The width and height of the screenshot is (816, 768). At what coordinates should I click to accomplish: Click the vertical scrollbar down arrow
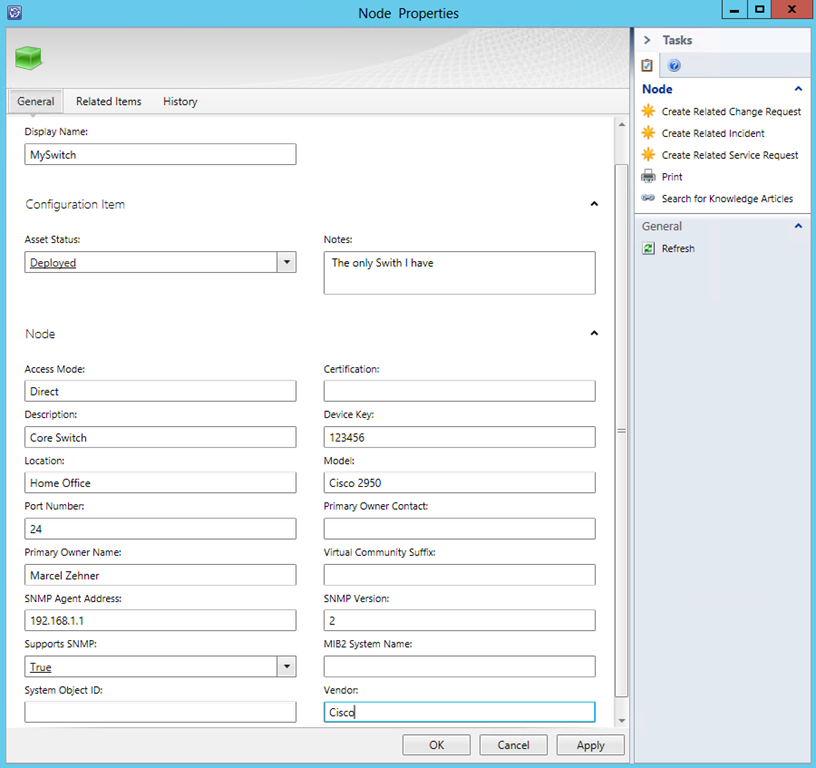coord(622,720)
